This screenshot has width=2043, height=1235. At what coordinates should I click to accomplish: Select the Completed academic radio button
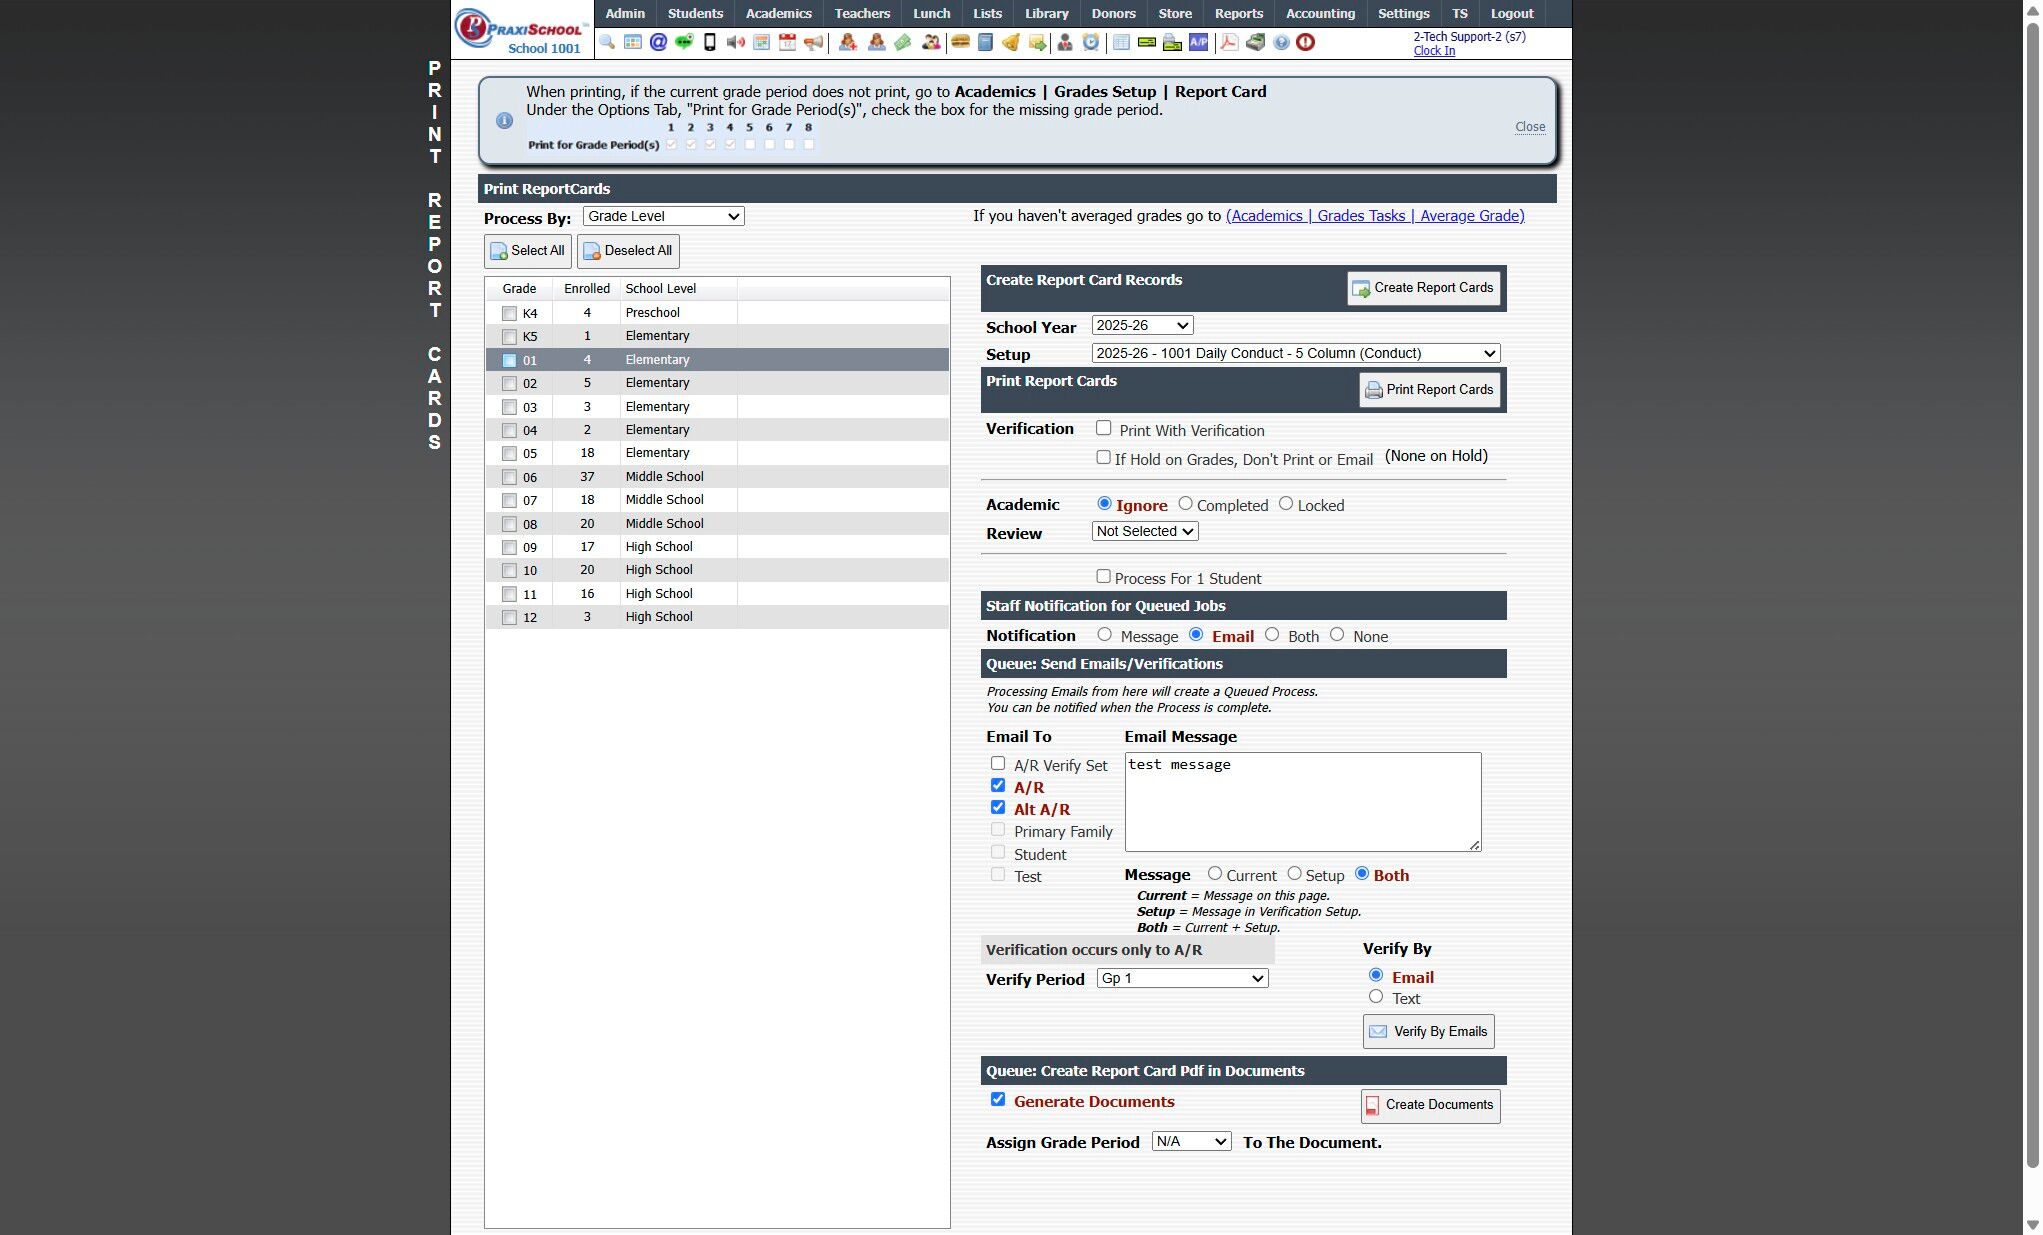point(1185,504)
